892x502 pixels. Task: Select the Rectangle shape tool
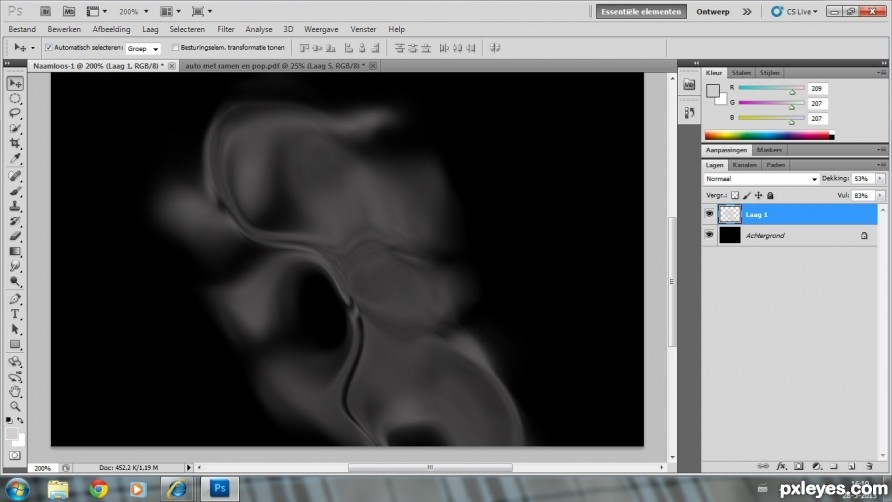click(15, 344)
